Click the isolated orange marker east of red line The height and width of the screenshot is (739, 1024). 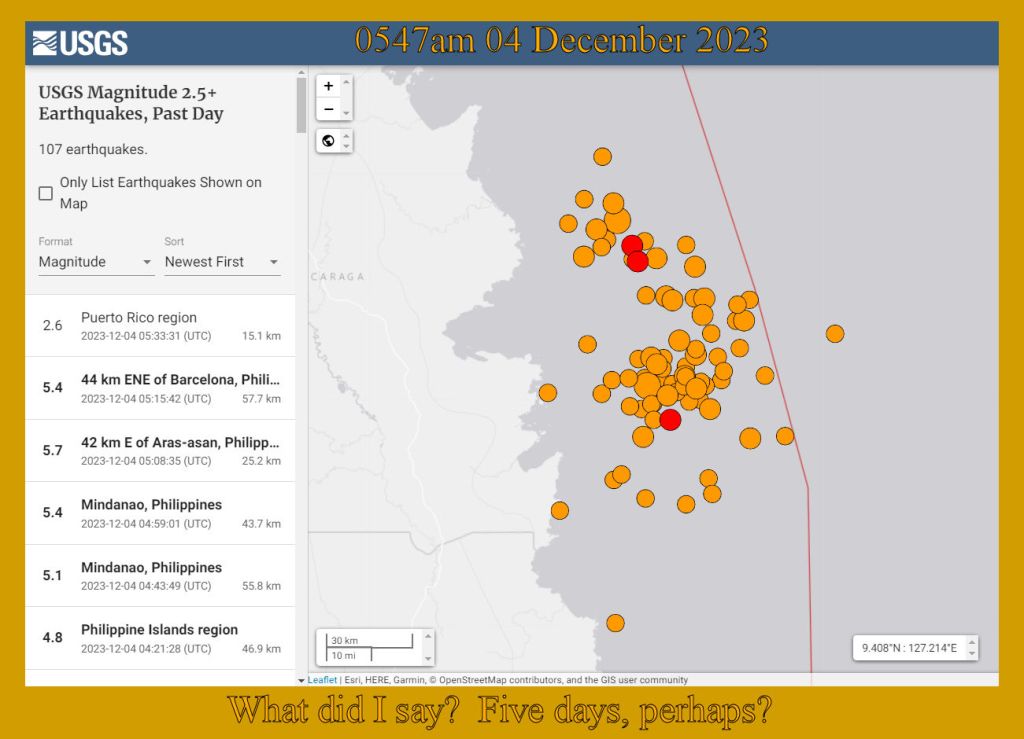click(x=835, y=333)
